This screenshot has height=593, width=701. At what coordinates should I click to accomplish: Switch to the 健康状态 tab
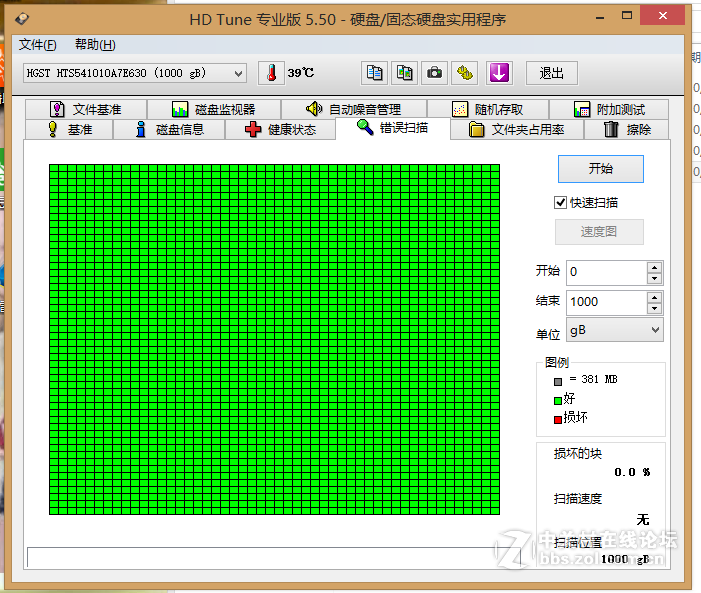point(280,130)
